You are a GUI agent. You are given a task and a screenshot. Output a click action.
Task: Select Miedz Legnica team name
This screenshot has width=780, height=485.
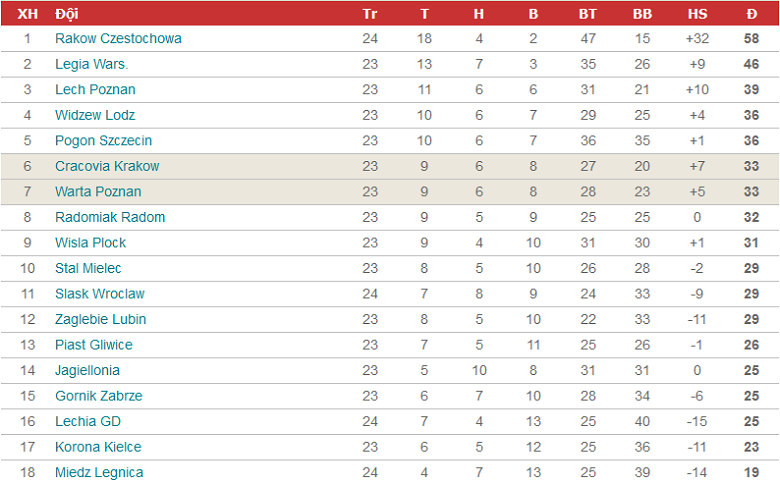[99, 472]
